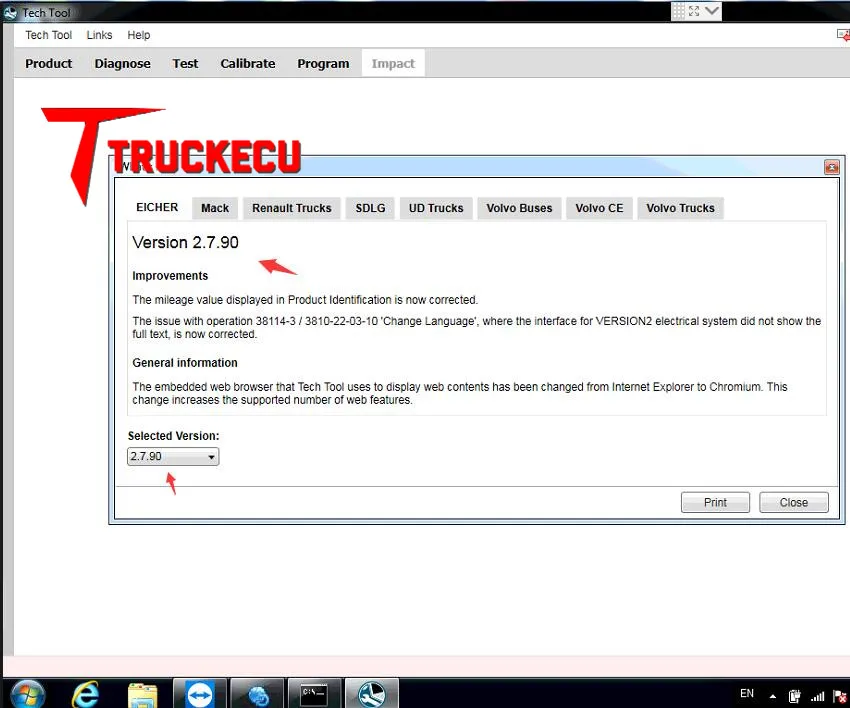The height and width of the screenshot is (708, 850).
Task: Click the grid icon in top toolbar
Action: pos(679,11)
